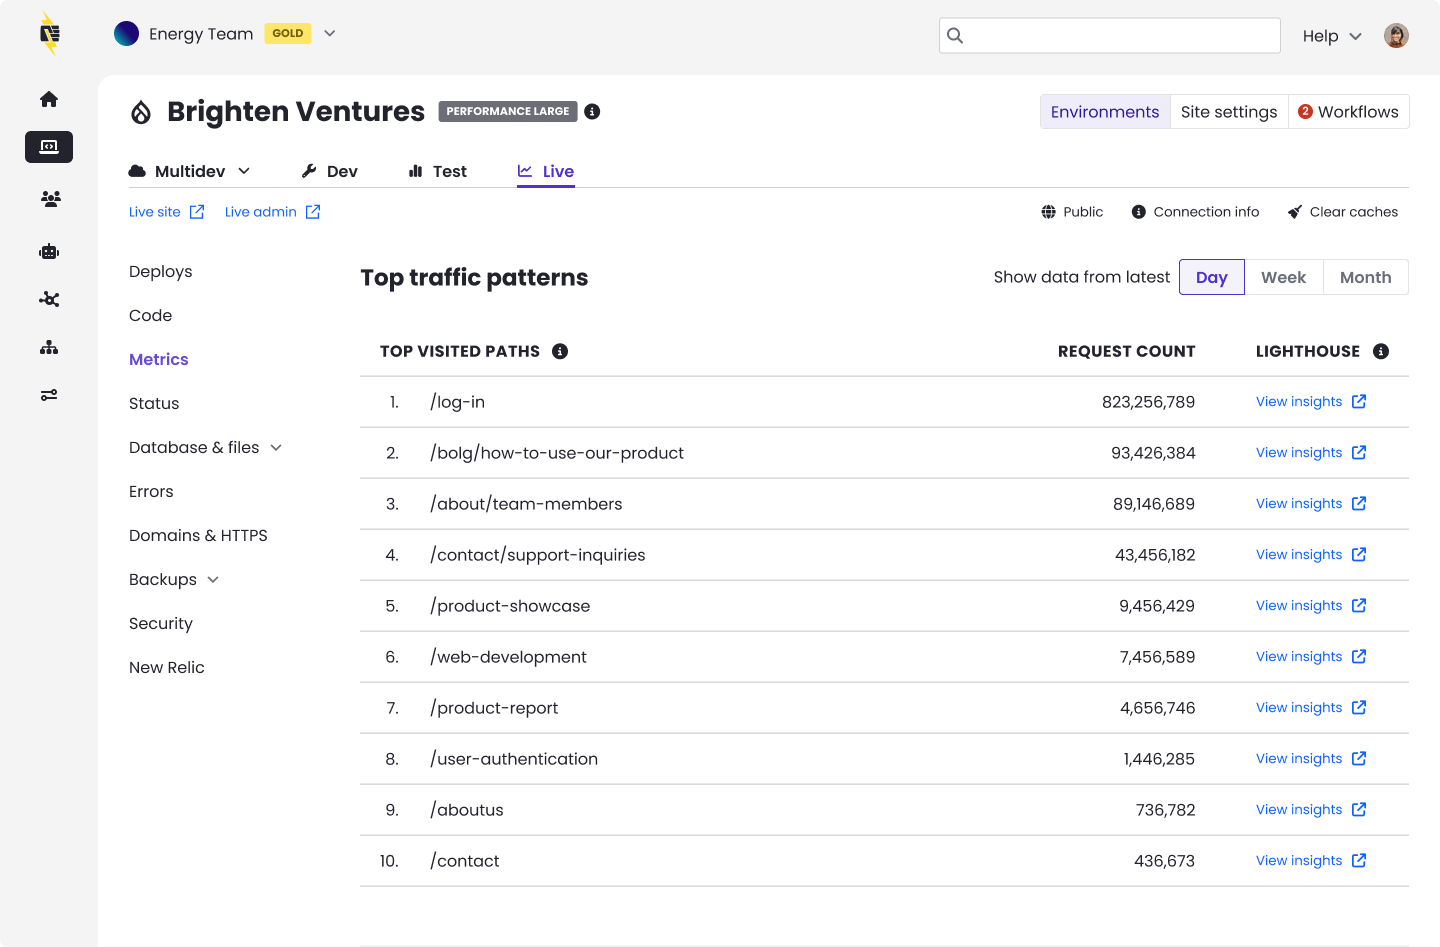Expand the Energy Team workspace dropdown
The width and height of the screenshot is (1440, 947).
coord(329,34)
